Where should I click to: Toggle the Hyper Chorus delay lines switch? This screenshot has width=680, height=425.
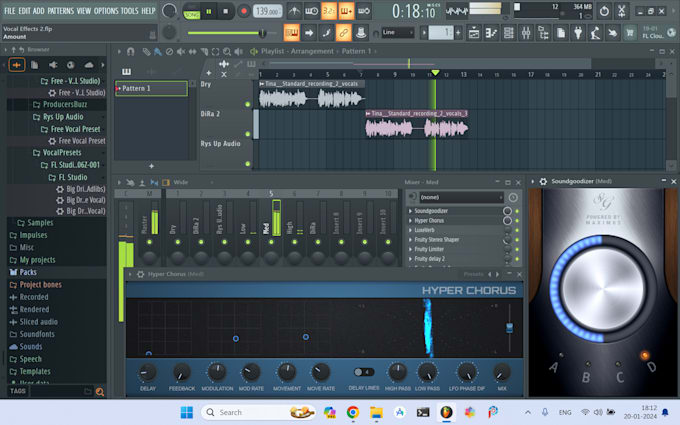coord(363,372)
